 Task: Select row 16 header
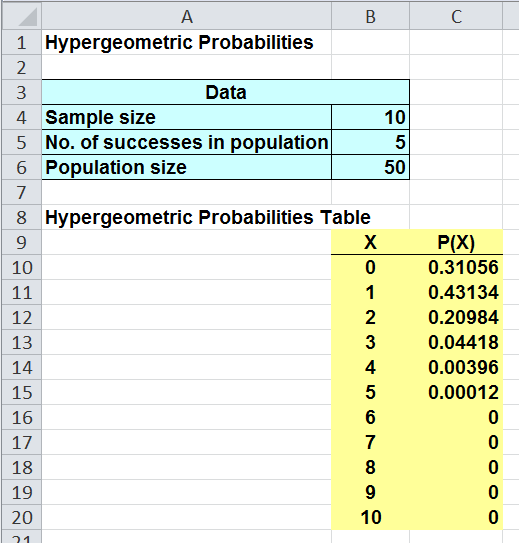(21, 417)
